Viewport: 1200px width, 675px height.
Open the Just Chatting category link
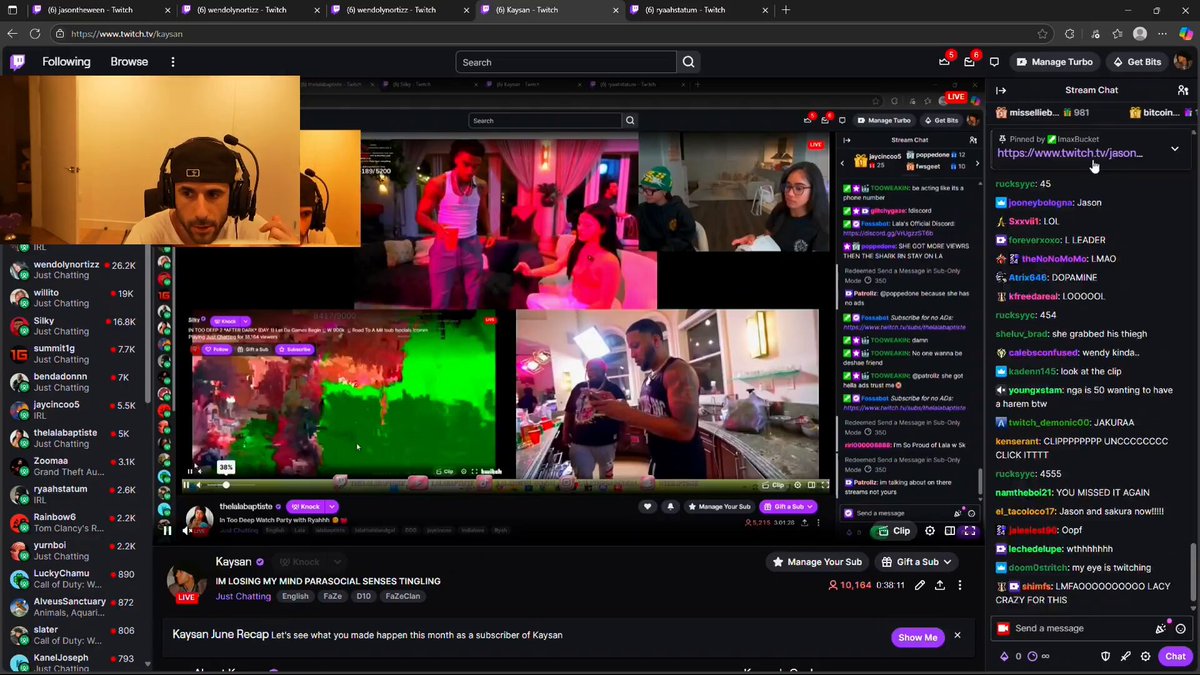[243, 596]
